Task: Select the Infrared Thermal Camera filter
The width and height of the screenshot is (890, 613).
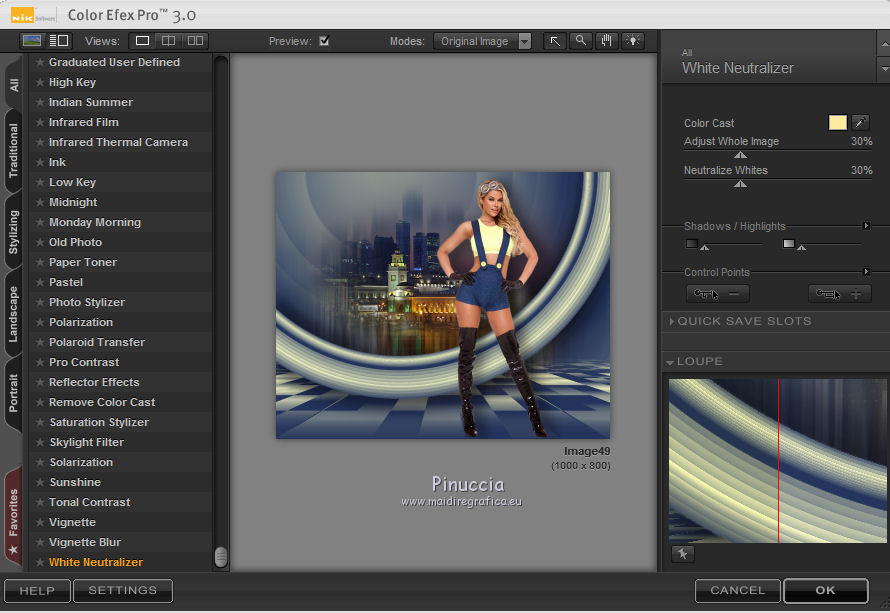Action: (x=121, y=142)
